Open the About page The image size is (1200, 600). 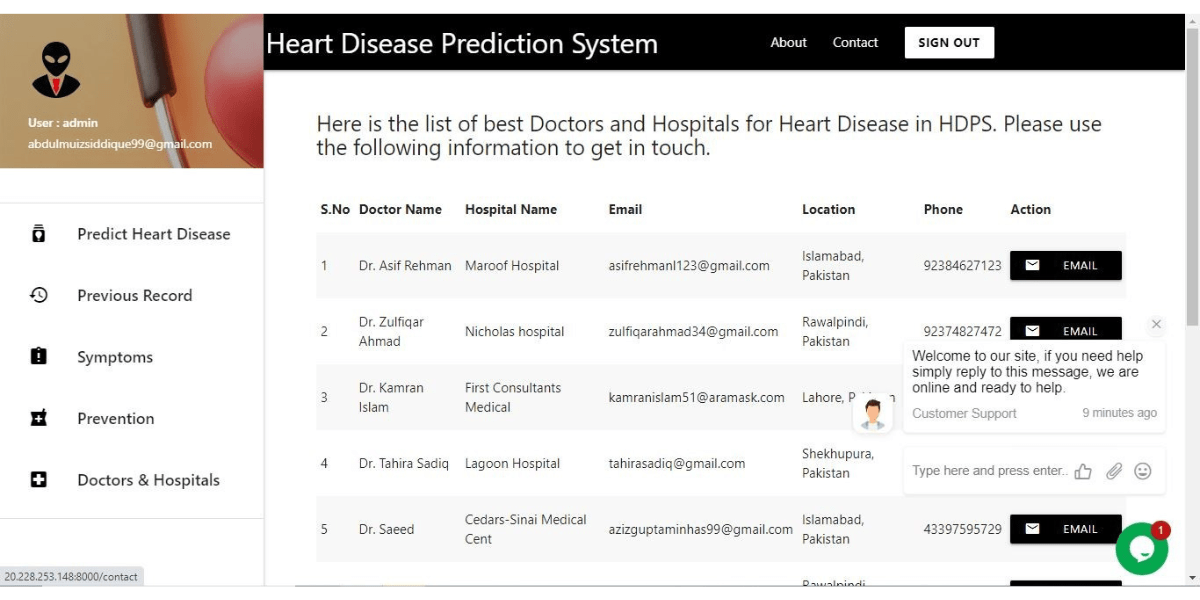[788, 42]
